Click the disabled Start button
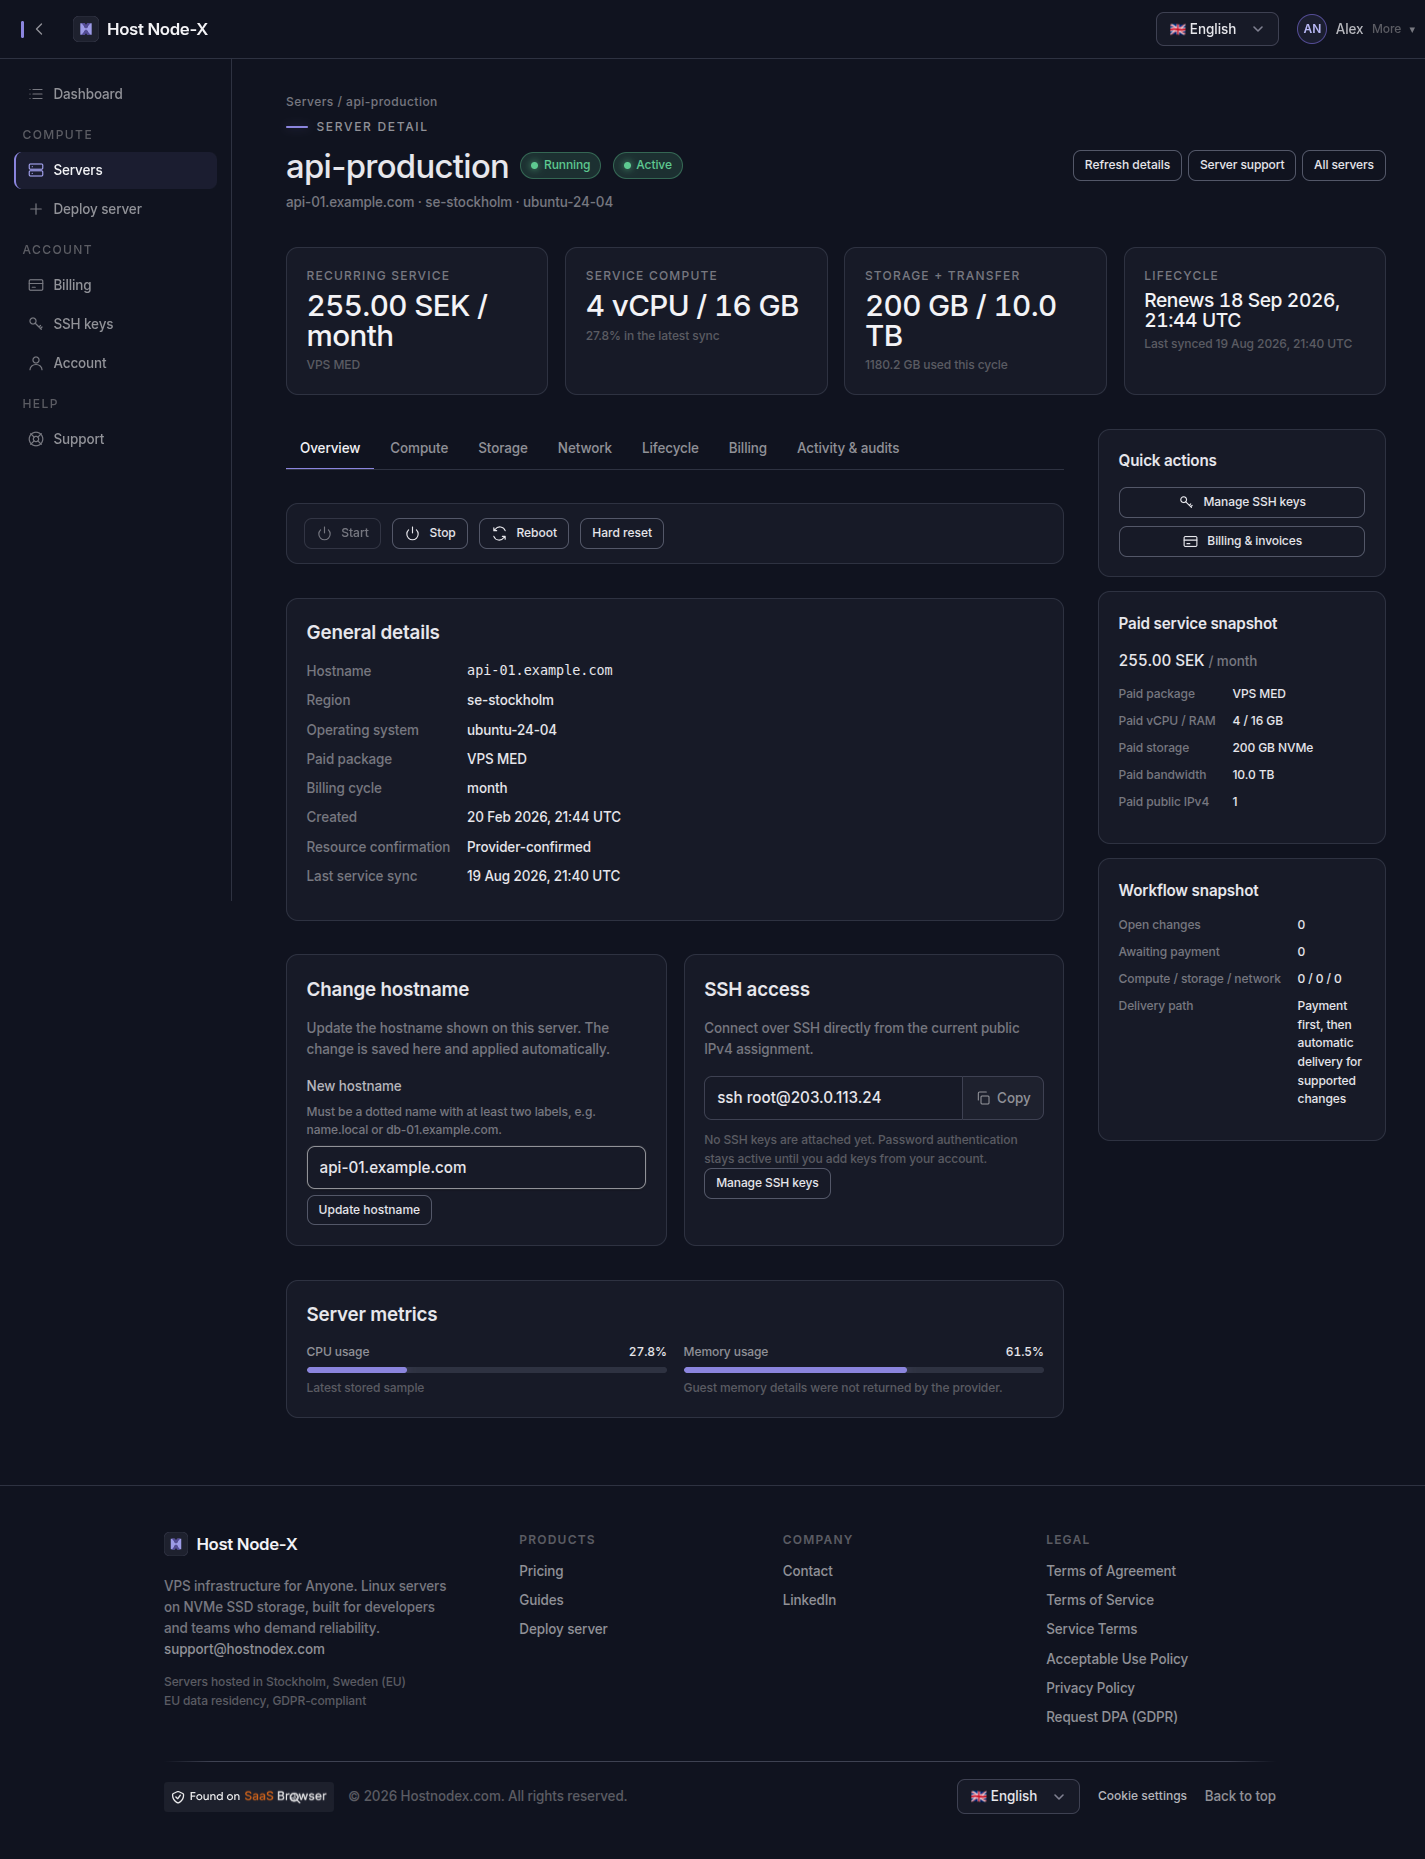Image resolution: width=1425 pixels, height=1859 pixels. (x=342, y=533)
